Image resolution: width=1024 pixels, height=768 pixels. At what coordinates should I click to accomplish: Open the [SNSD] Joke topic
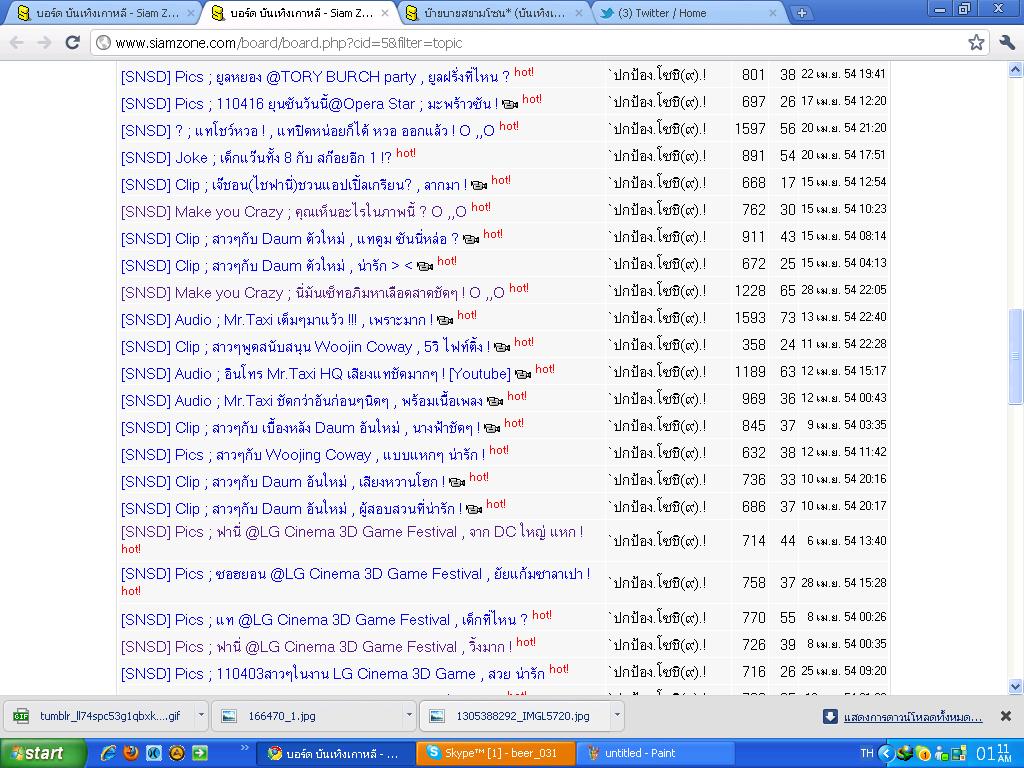[256, 157]
